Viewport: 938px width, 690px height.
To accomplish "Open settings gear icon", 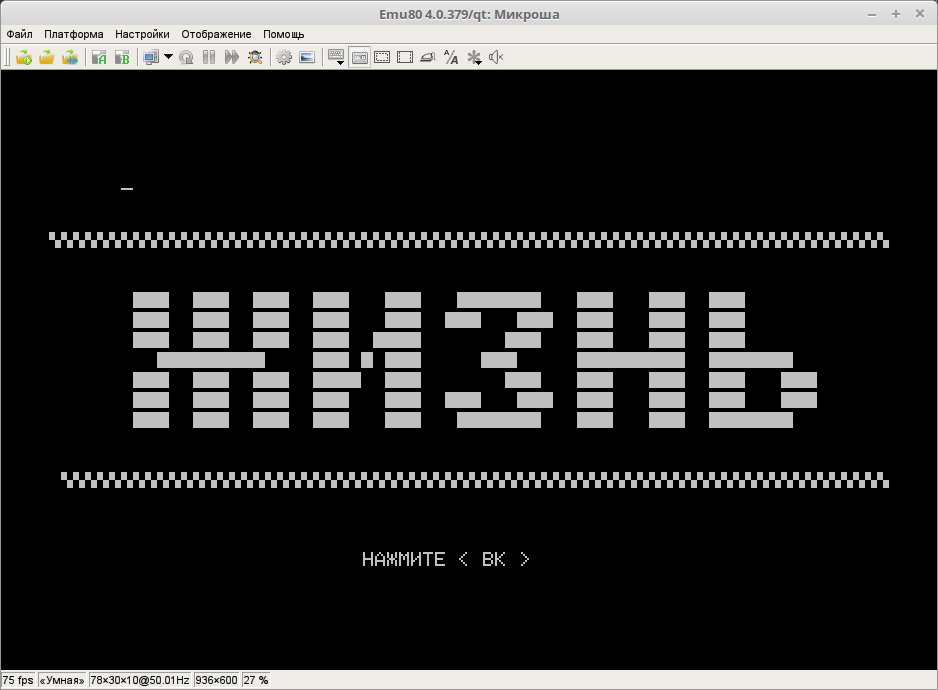I will click(x=284, y=57).
